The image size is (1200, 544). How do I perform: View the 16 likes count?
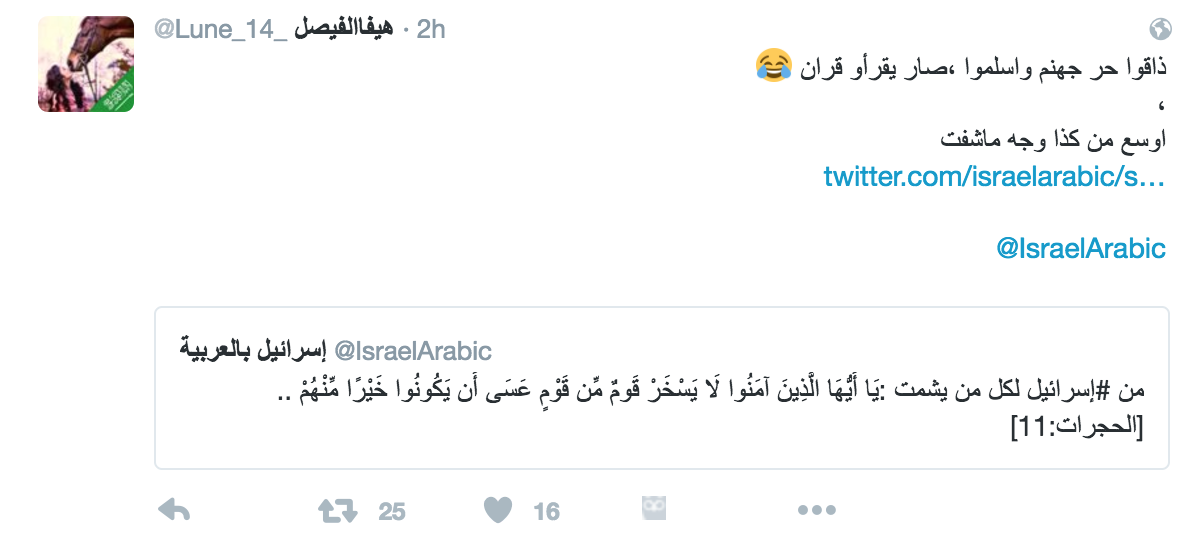click(x=546, y=512)
